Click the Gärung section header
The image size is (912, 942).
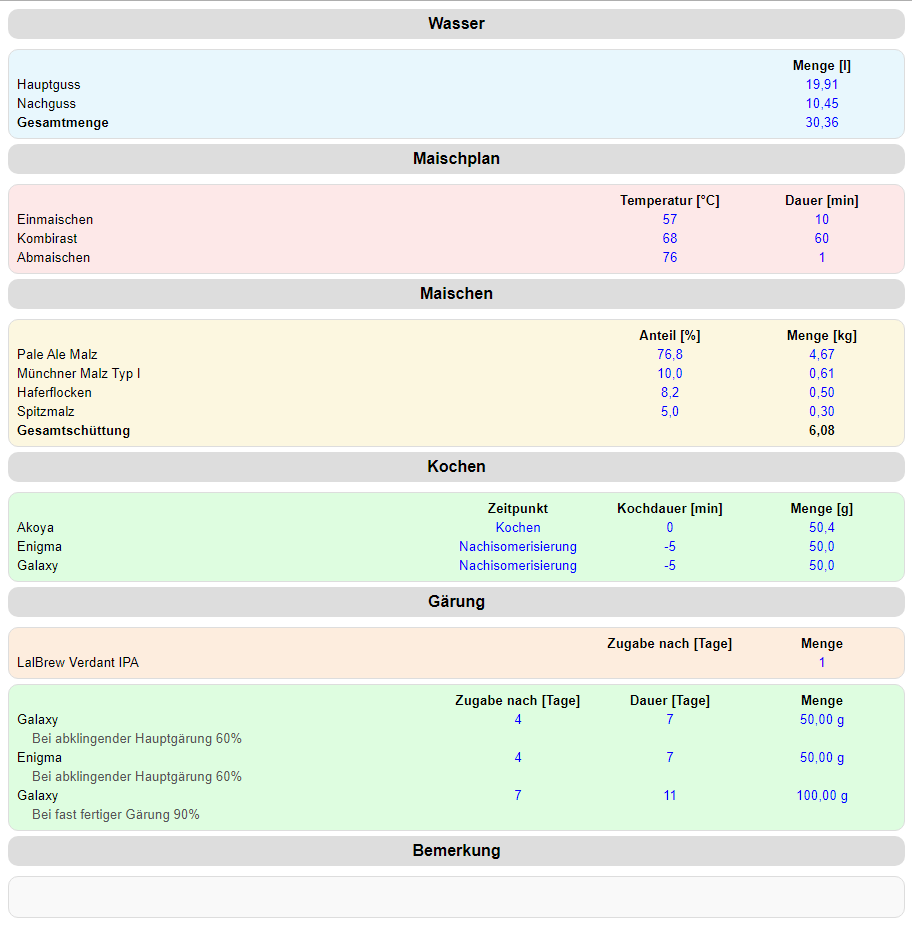click(x=456, y=602)
